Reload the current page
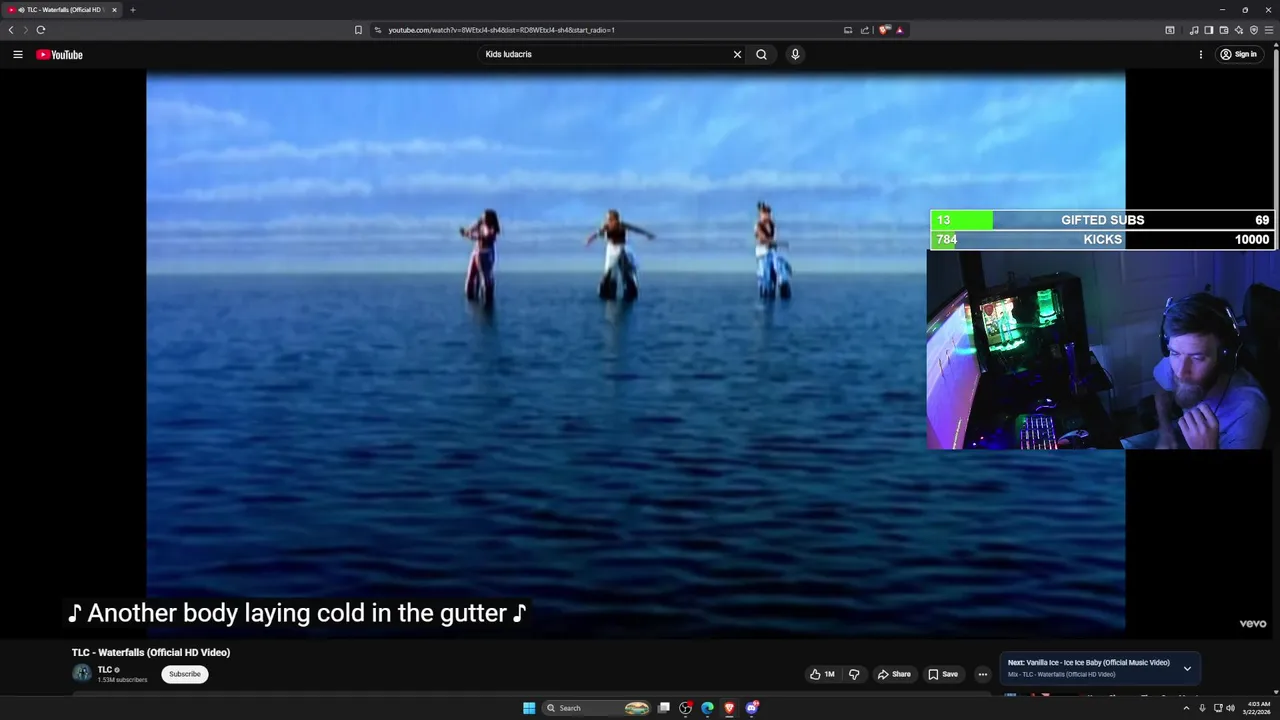Viewport: 1280px width, 720px height. pyautogui.click(x=41, y=30)
